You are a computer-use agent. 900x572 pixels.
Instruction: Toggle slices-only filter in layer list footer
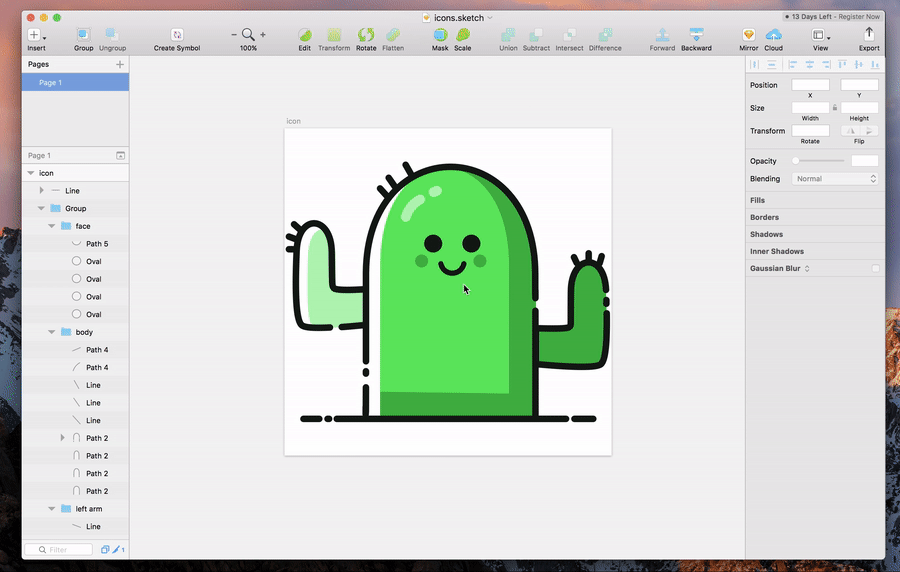[x=118, y=549]
